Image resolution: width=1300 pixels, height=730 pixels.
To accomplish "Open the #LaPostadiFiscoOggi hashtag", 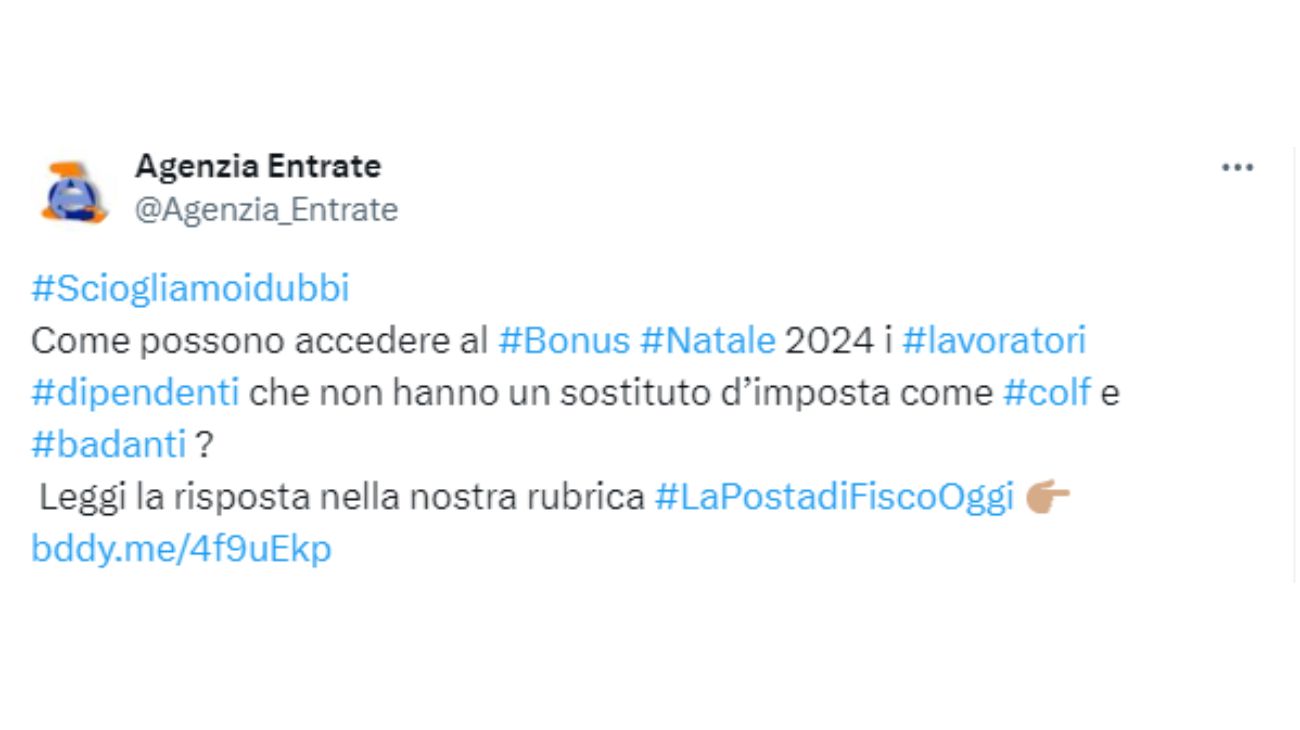I will 836,495.
